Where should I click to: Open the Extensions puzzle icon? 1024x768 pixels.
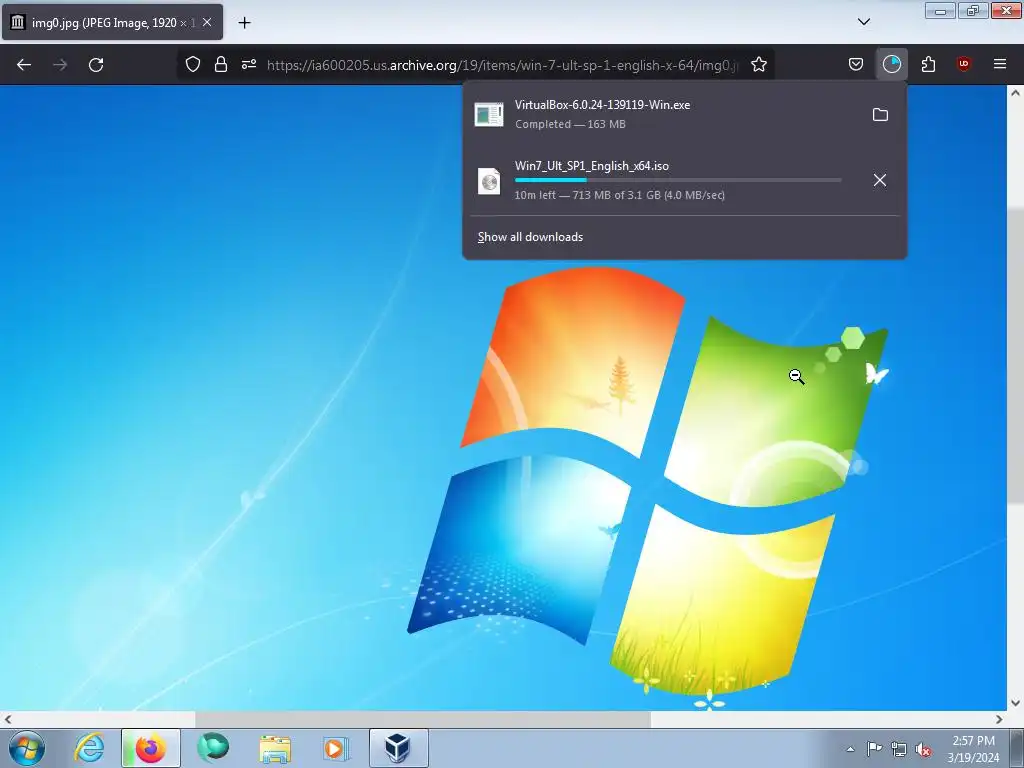928,64
